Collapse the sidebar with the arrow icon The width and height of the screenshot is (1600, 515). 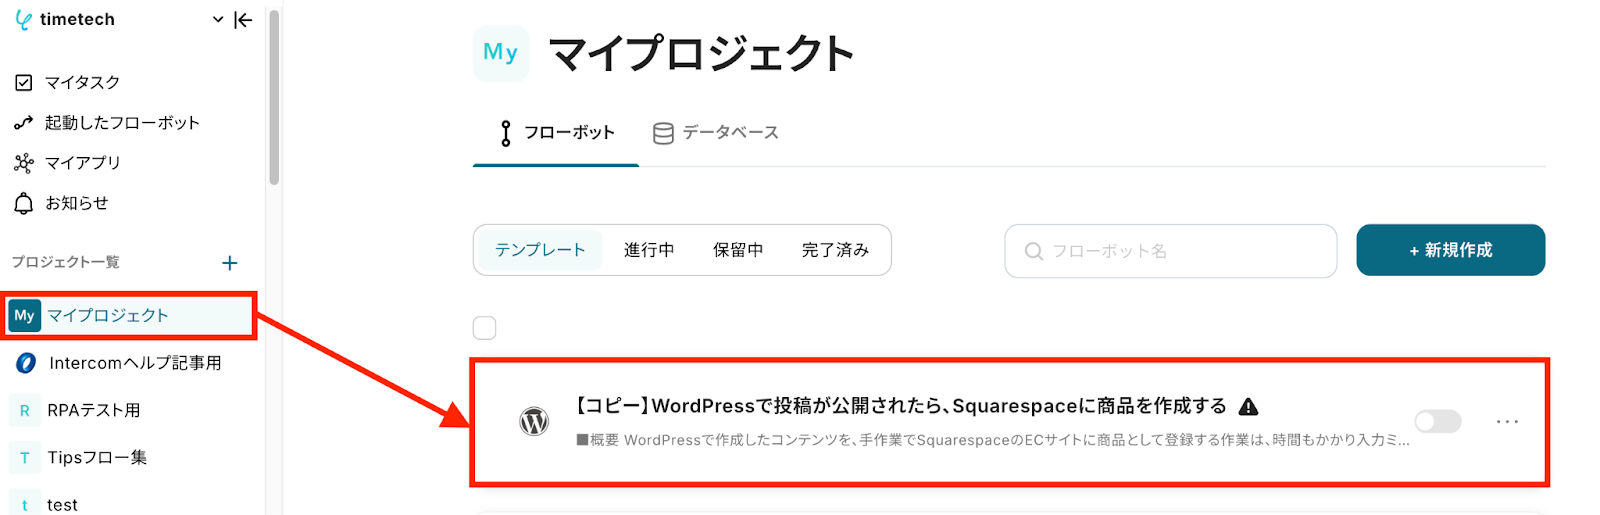point(243,20)
